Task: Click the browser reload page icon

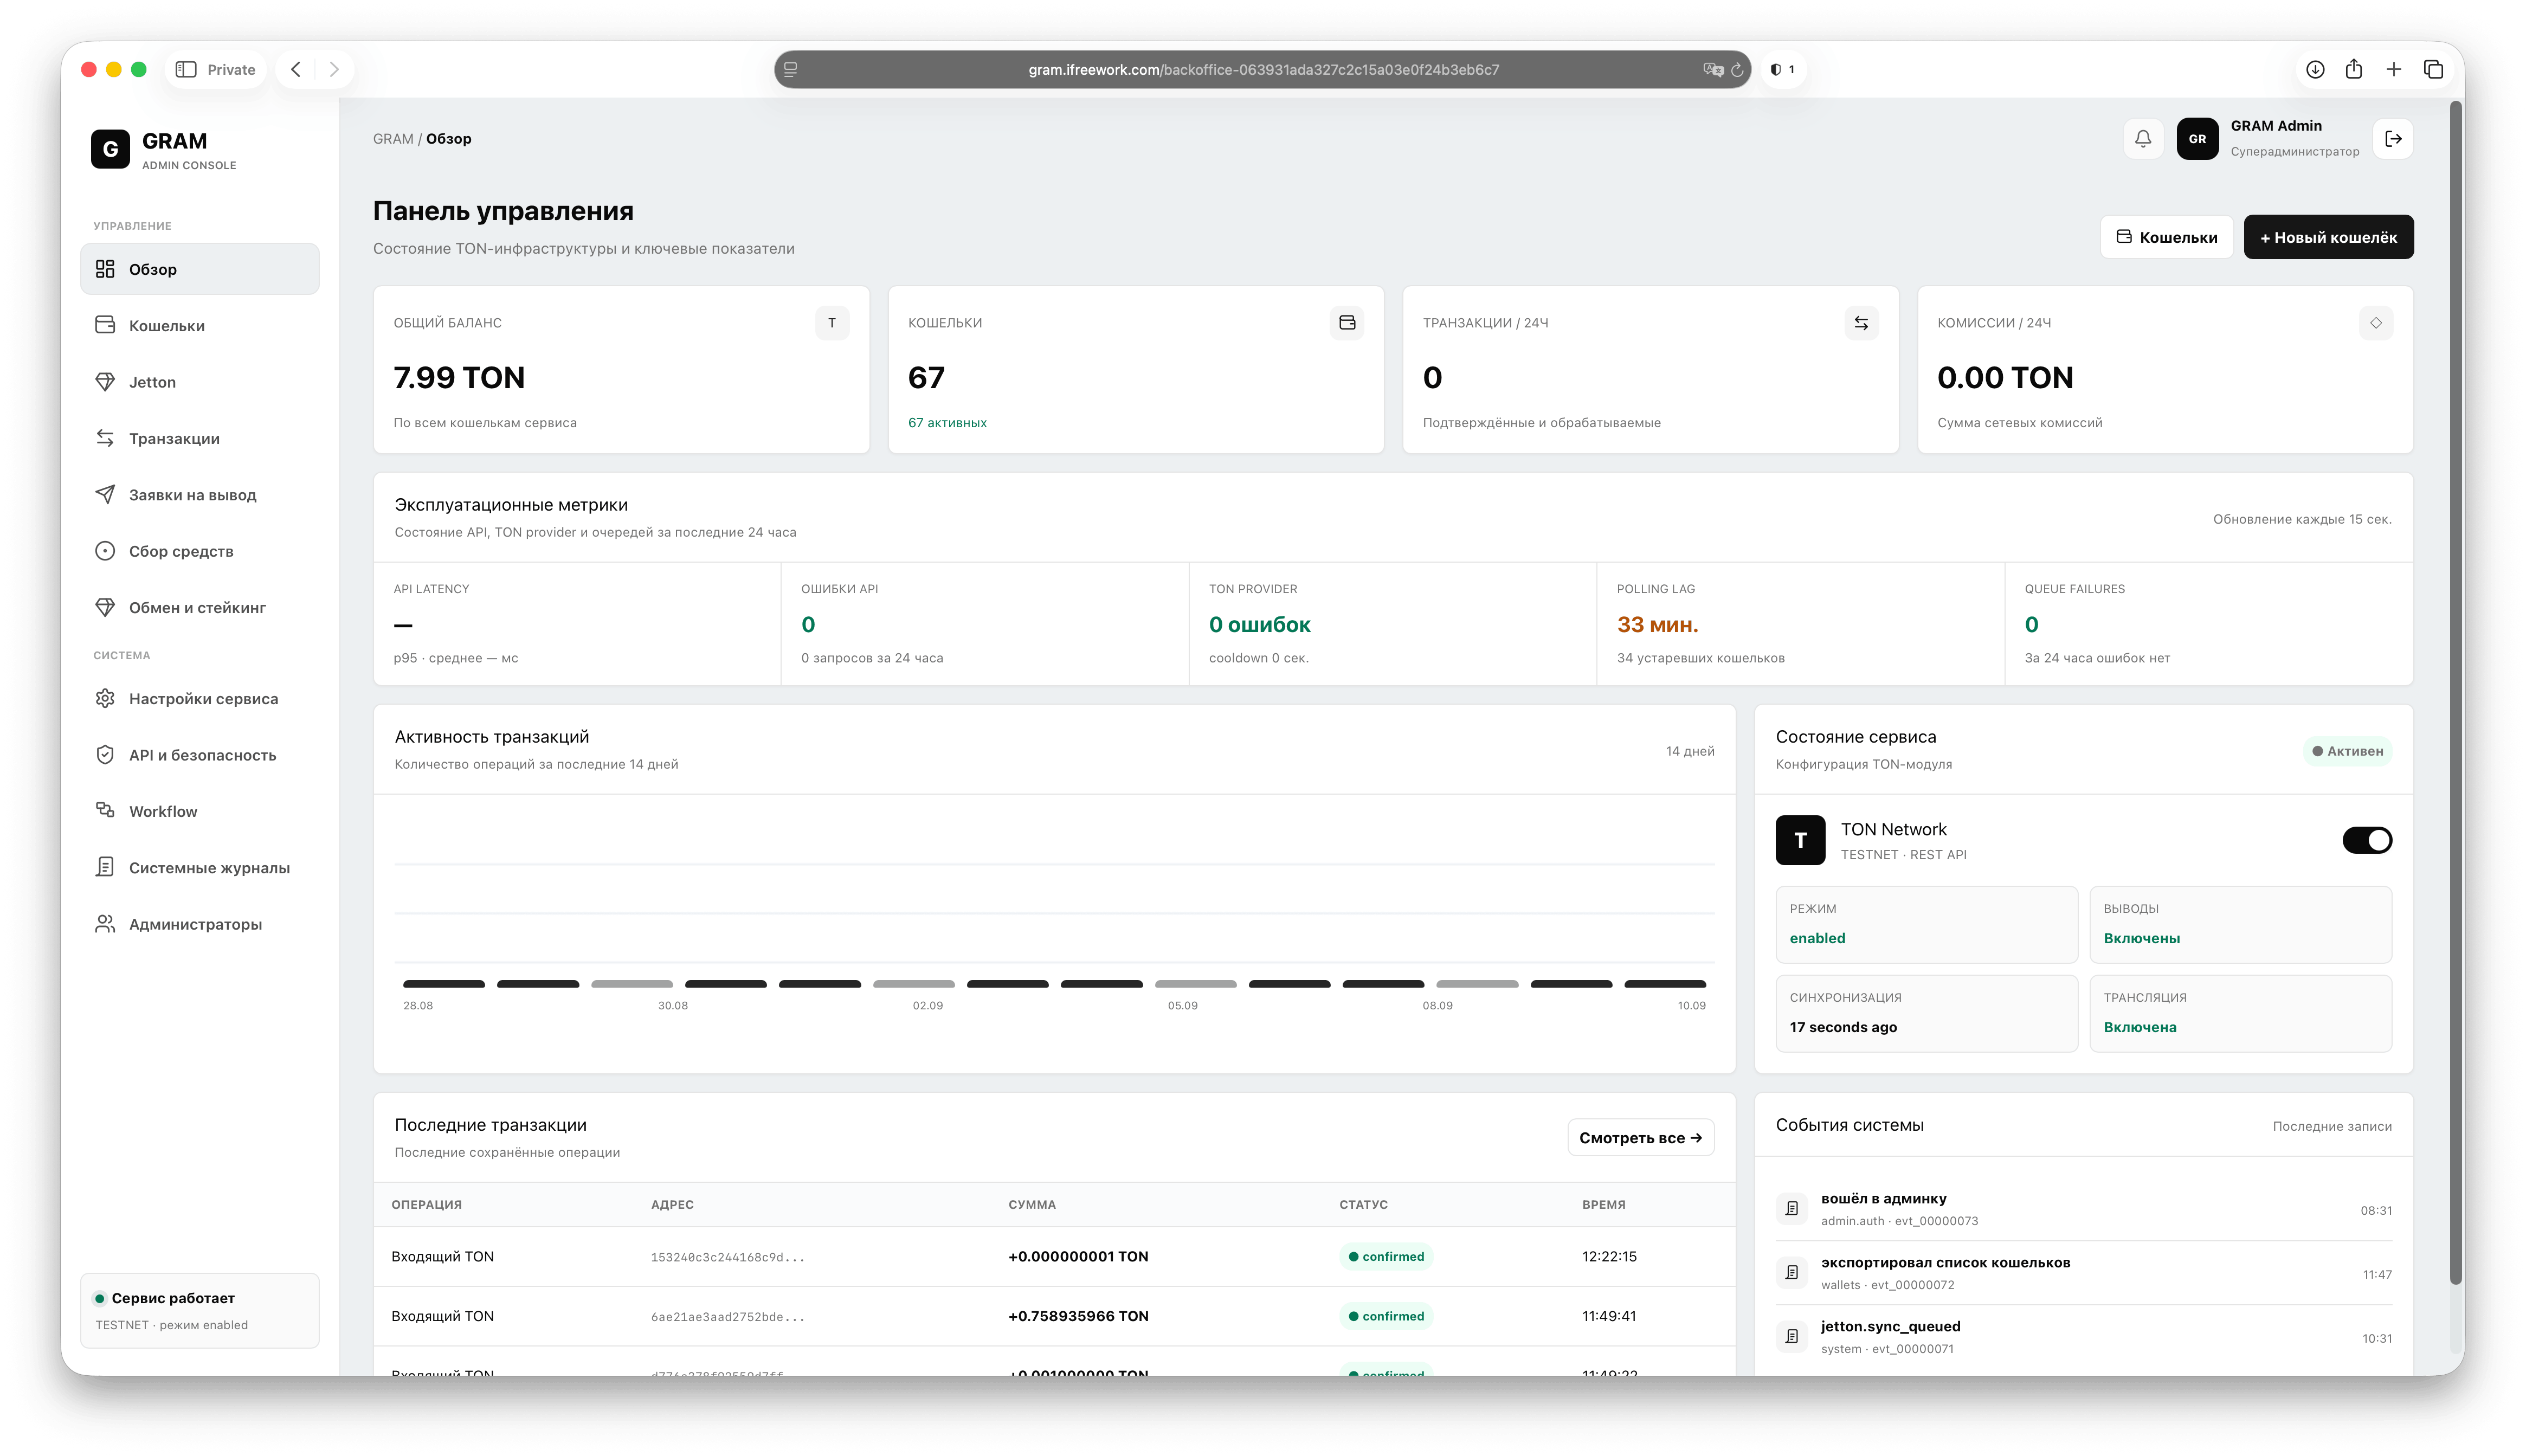Action: [x=1737, y=70]
